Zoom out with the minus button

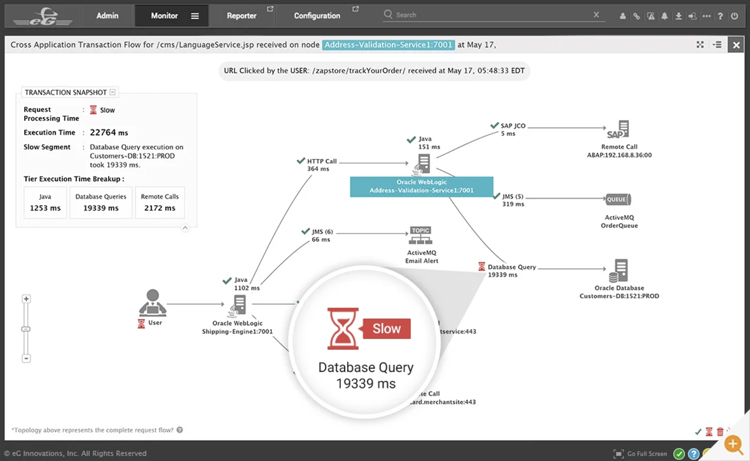coord(26,358)
